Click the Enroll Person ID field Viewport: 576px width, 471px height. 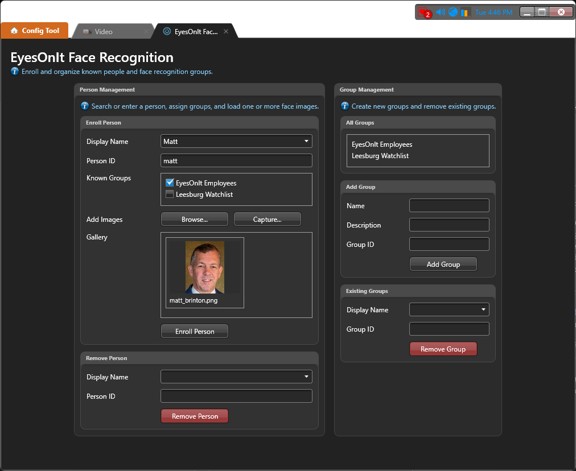pyautogui.click(x=236, y=161)
